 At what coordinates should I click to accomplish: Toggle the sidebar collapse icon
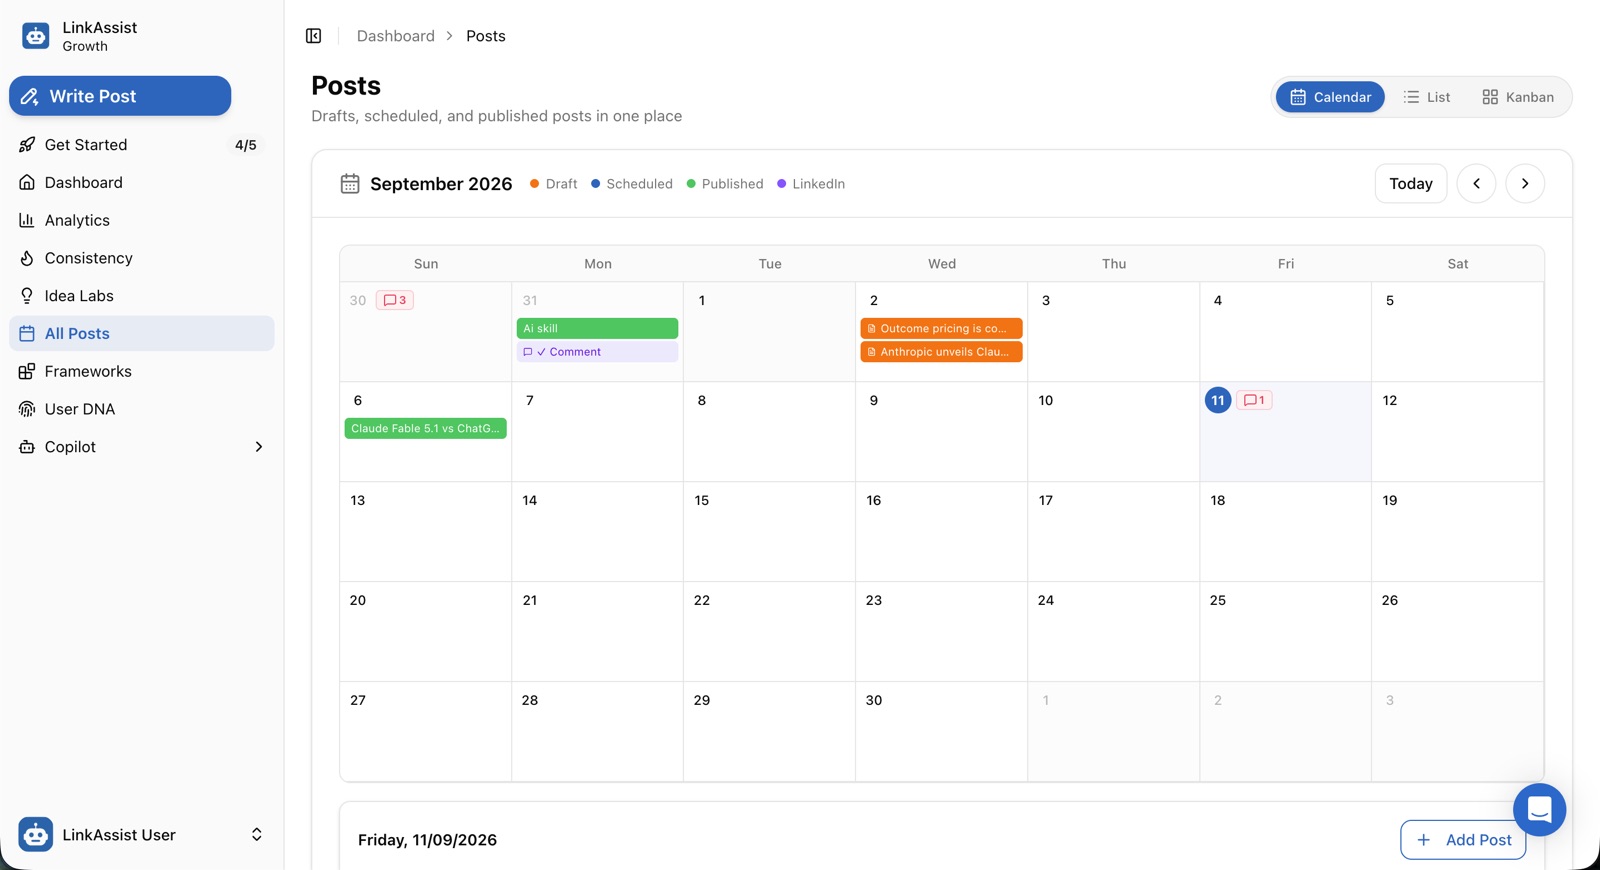[313, 36]
